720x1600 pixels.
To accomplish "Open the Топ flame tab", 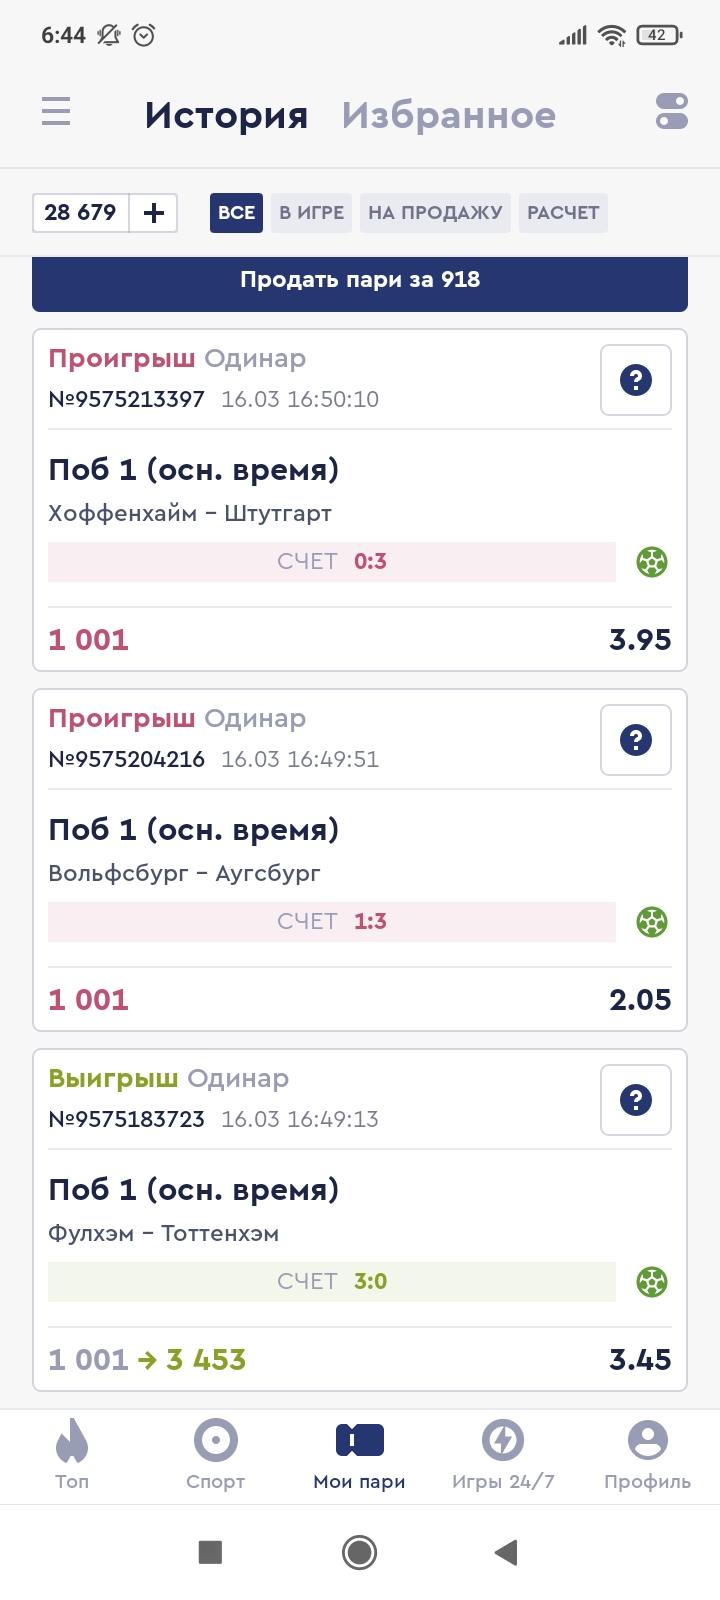I will point(72,1454).
